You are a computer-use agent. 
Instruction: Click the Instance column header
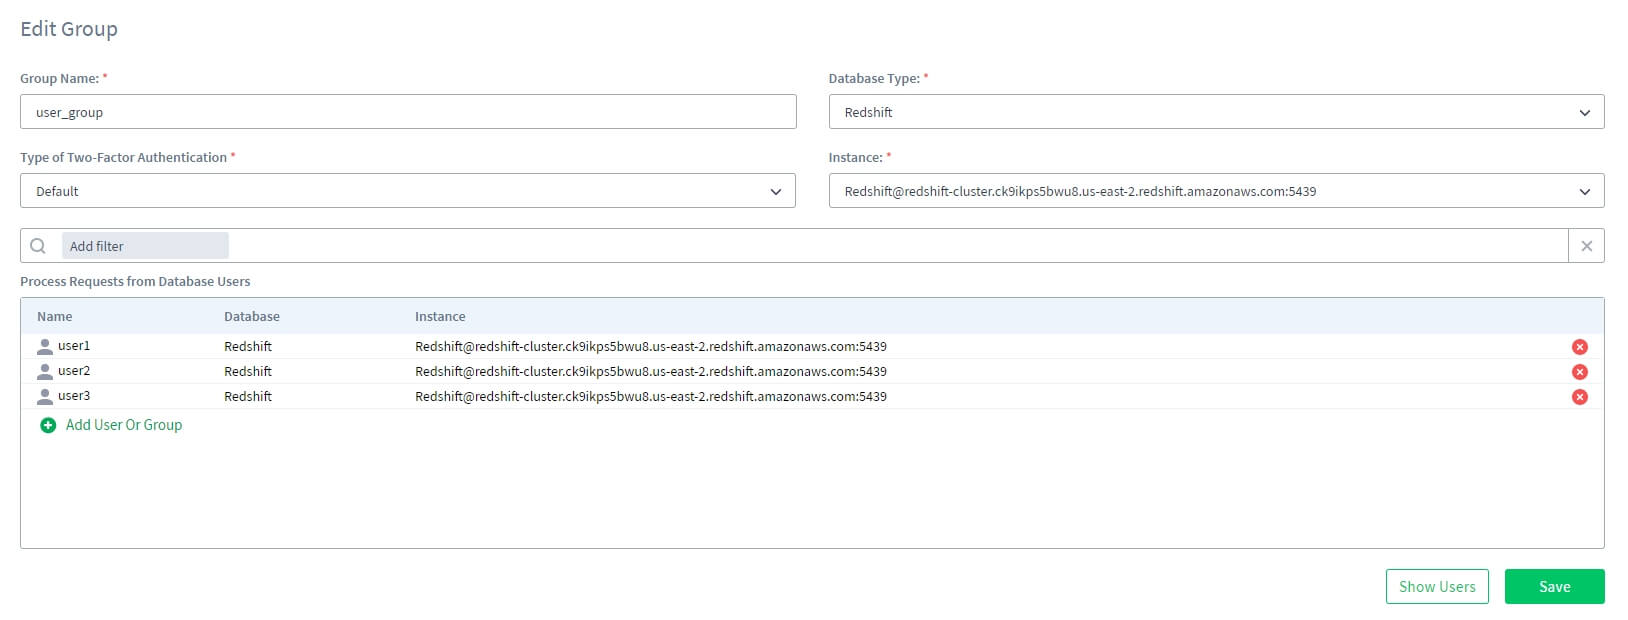point(440,317)
